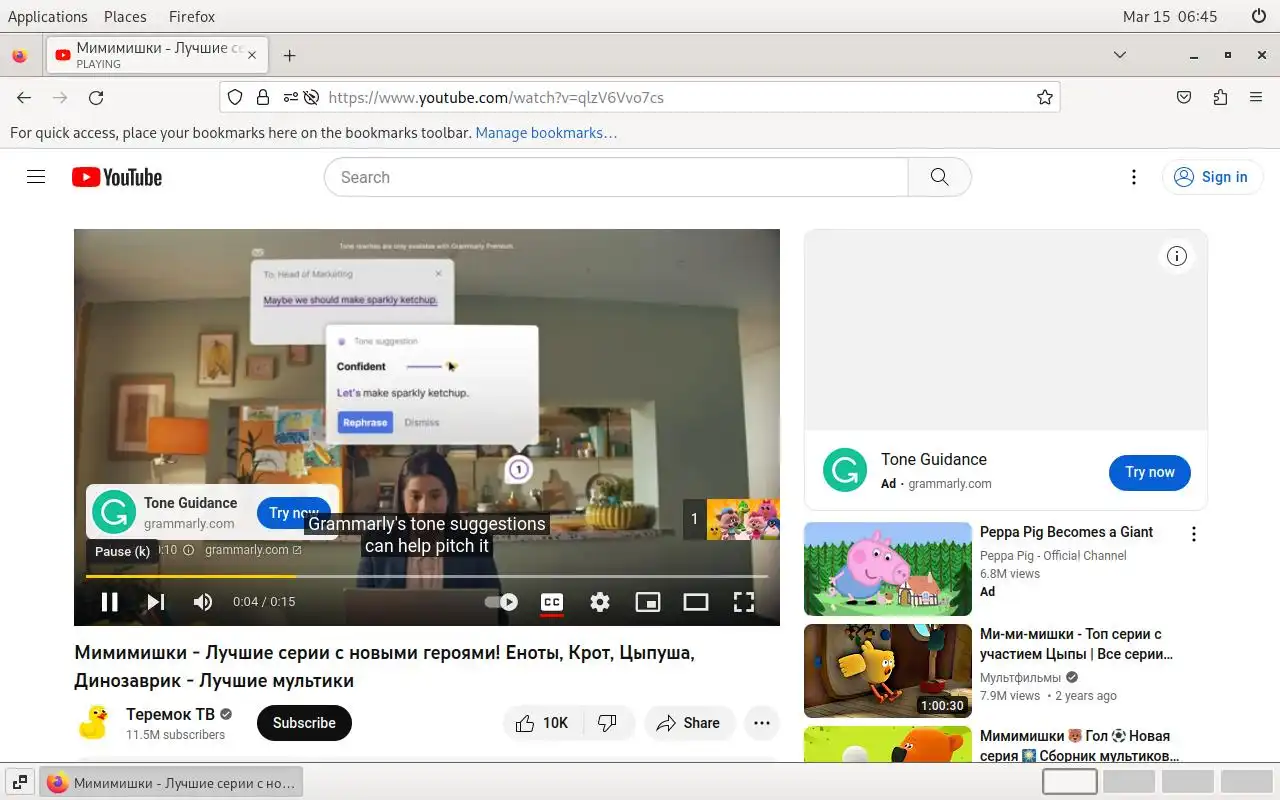Open Firefox extensions icon
Screen dimensions: 1280x800
pyautogui.click(x=1220, y=97)
